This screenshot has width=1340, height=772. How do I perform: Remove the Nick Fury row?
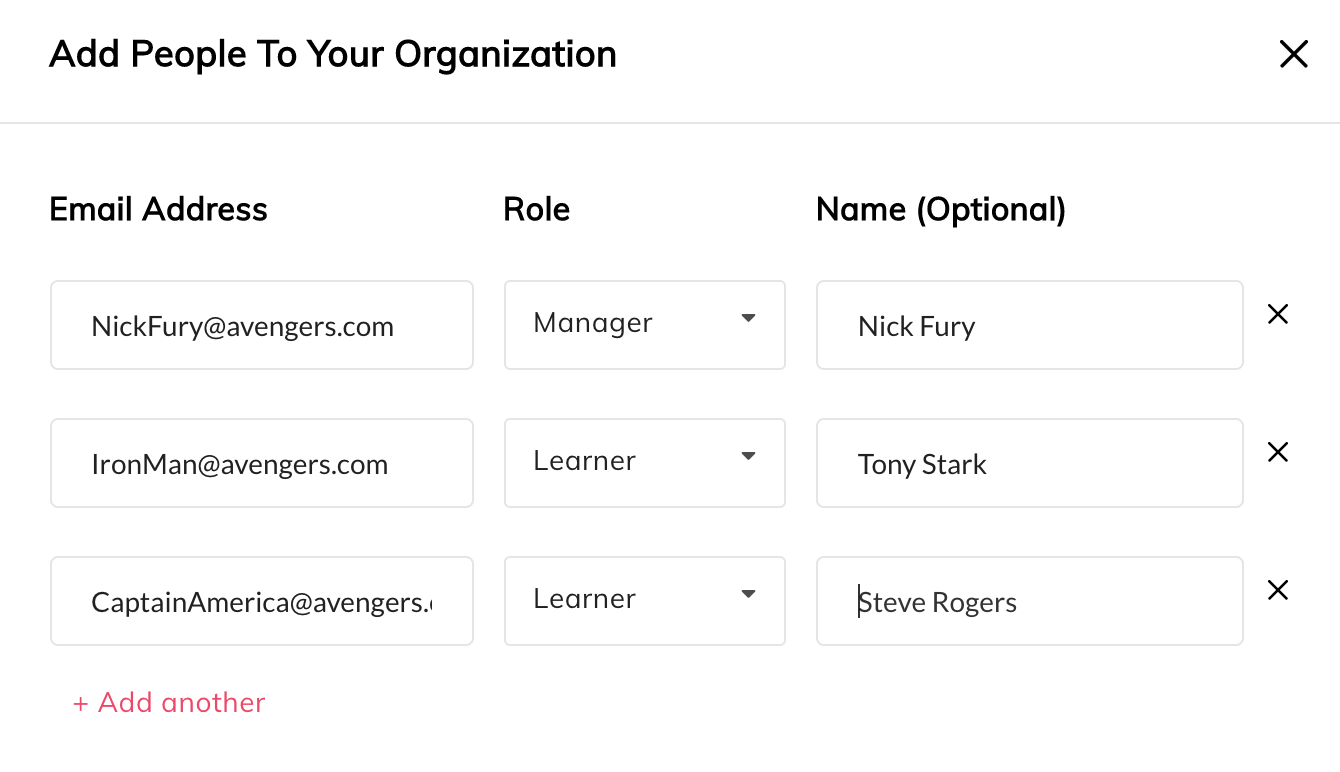pos(1277,315)
